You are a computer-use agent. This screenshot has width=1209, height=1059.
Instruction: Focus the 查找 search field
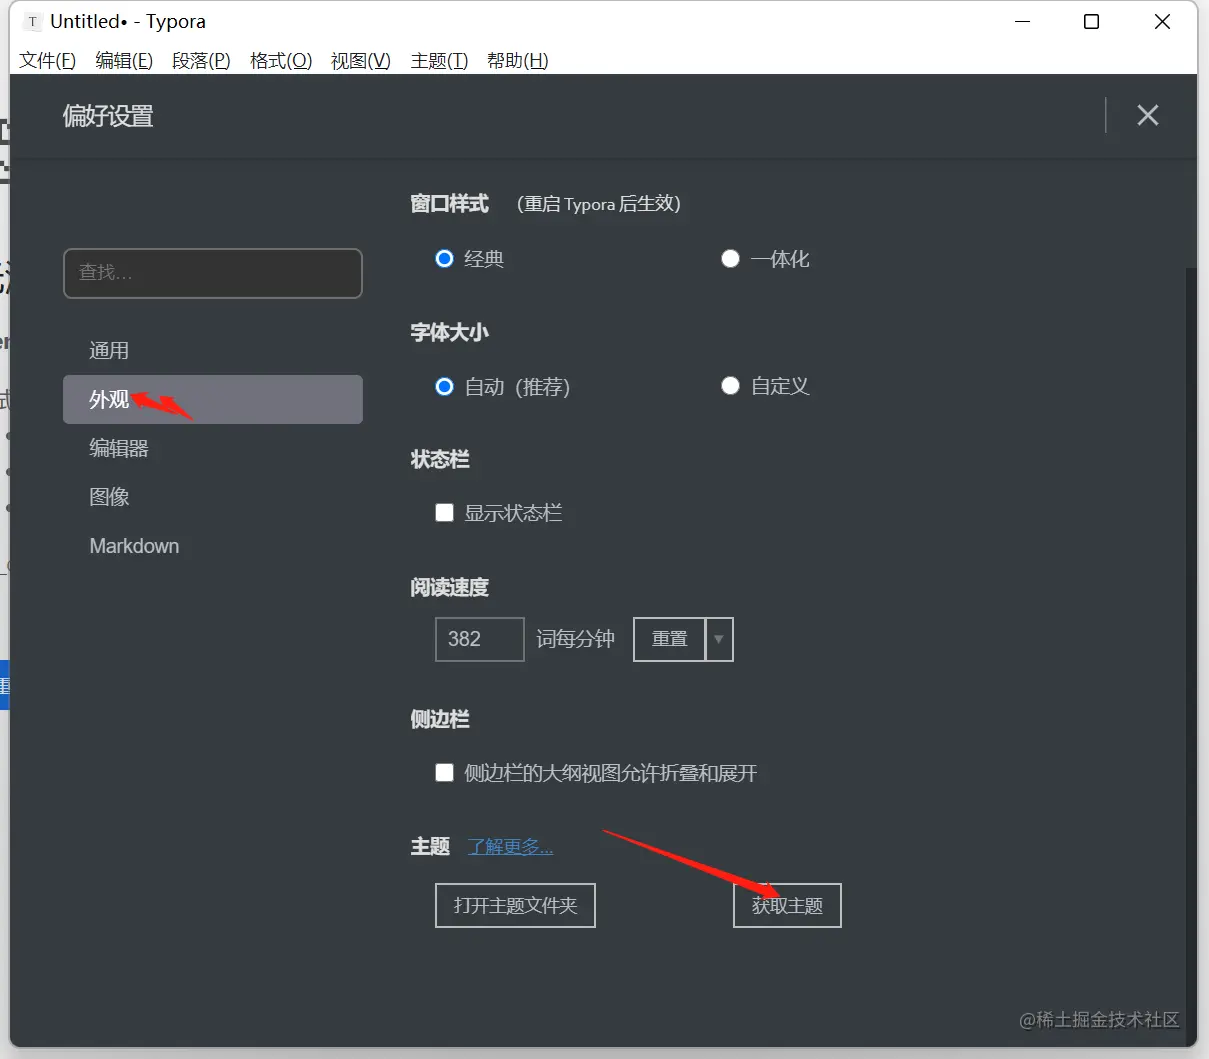tap(213, 273)
